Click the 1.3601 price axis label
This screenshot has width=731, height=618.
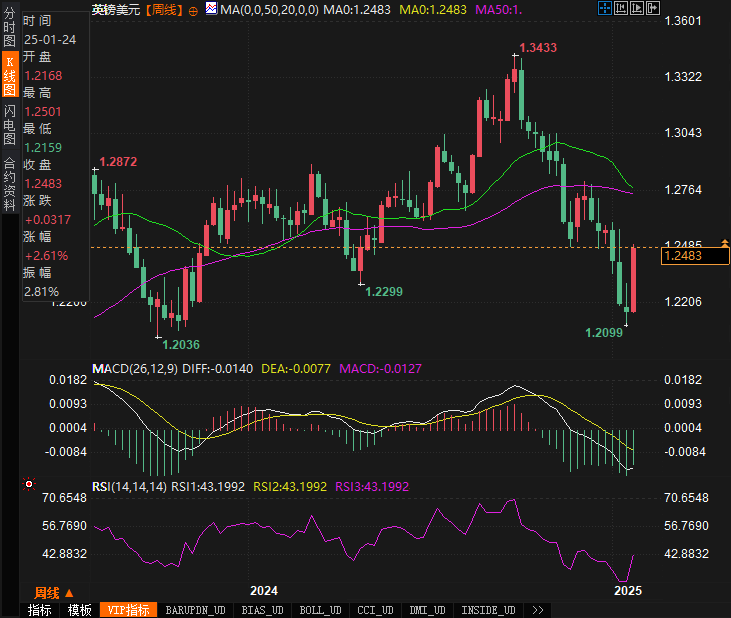(683, 21)
